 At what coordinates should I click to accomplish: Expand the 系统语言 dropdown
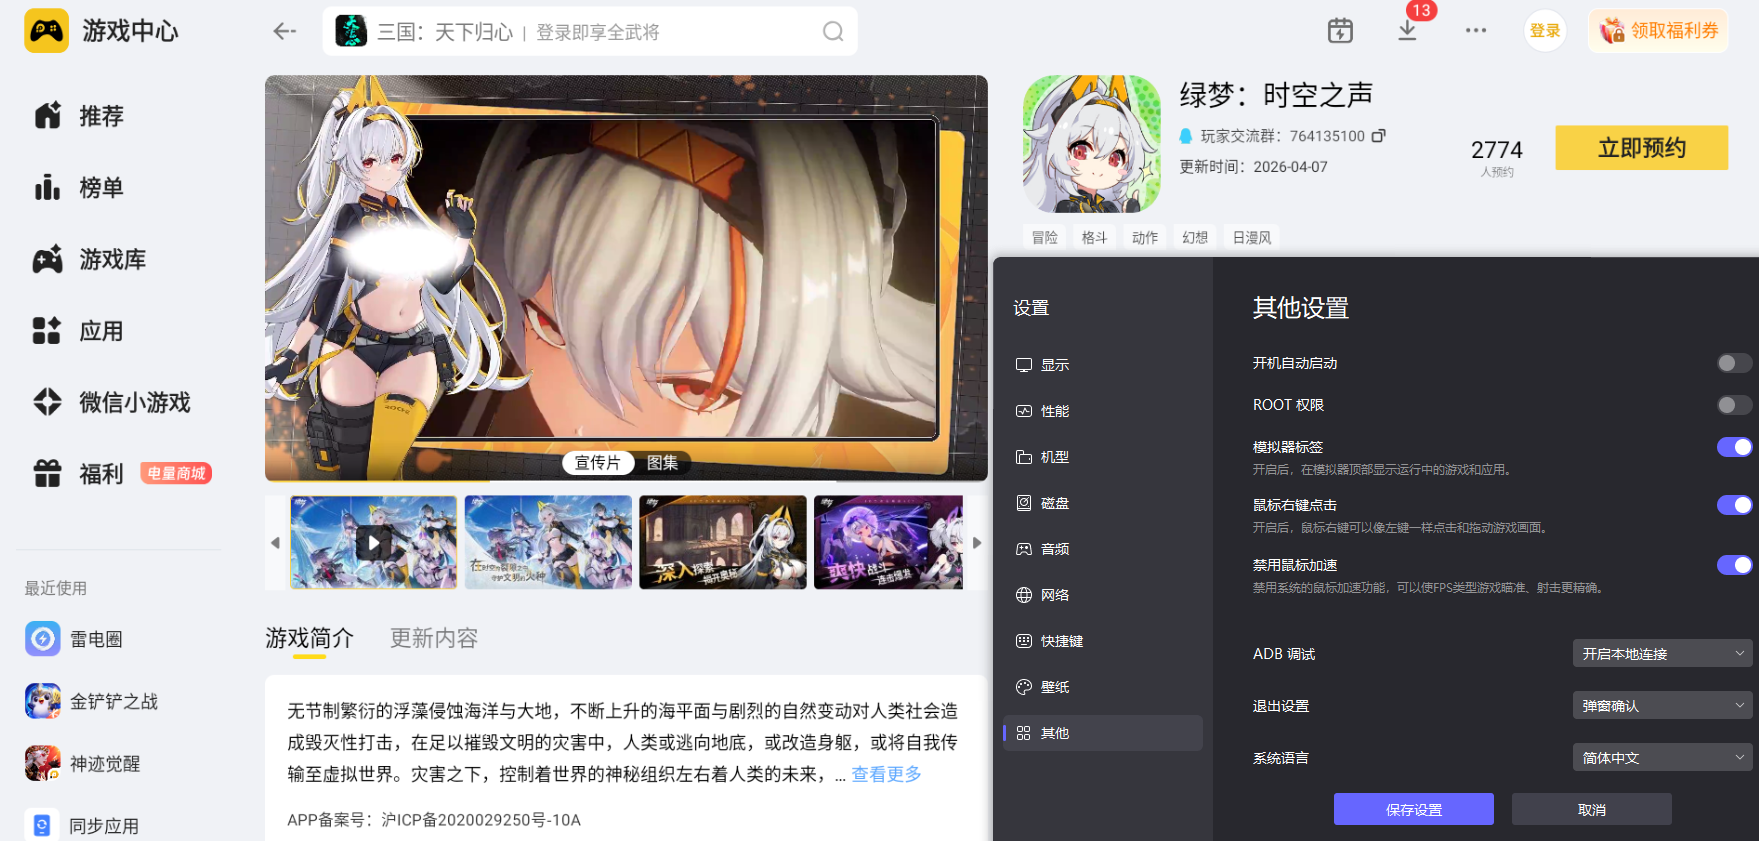click(1662, 758)
